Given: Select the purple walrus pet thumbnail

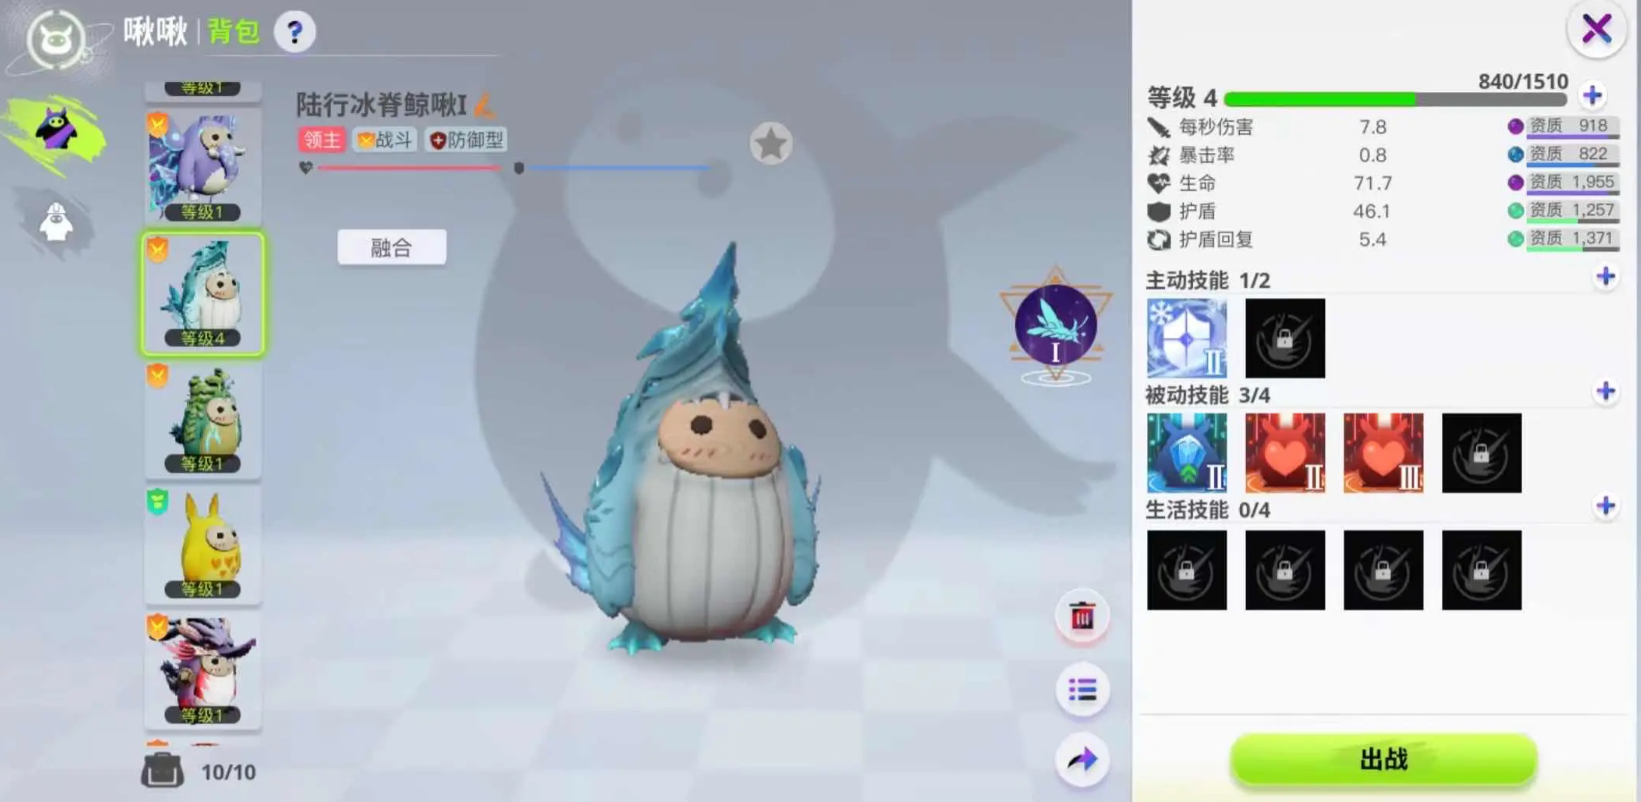Looking at the screenshot, I should 203,167.
